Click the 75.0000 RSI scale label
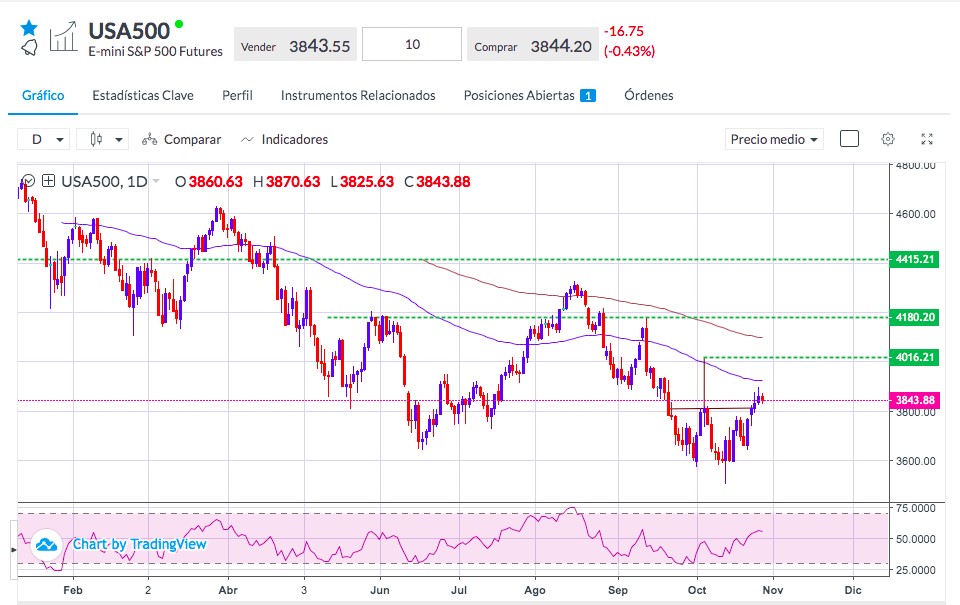The width and height of the screenshot is (960, 605). pos(915,508)
